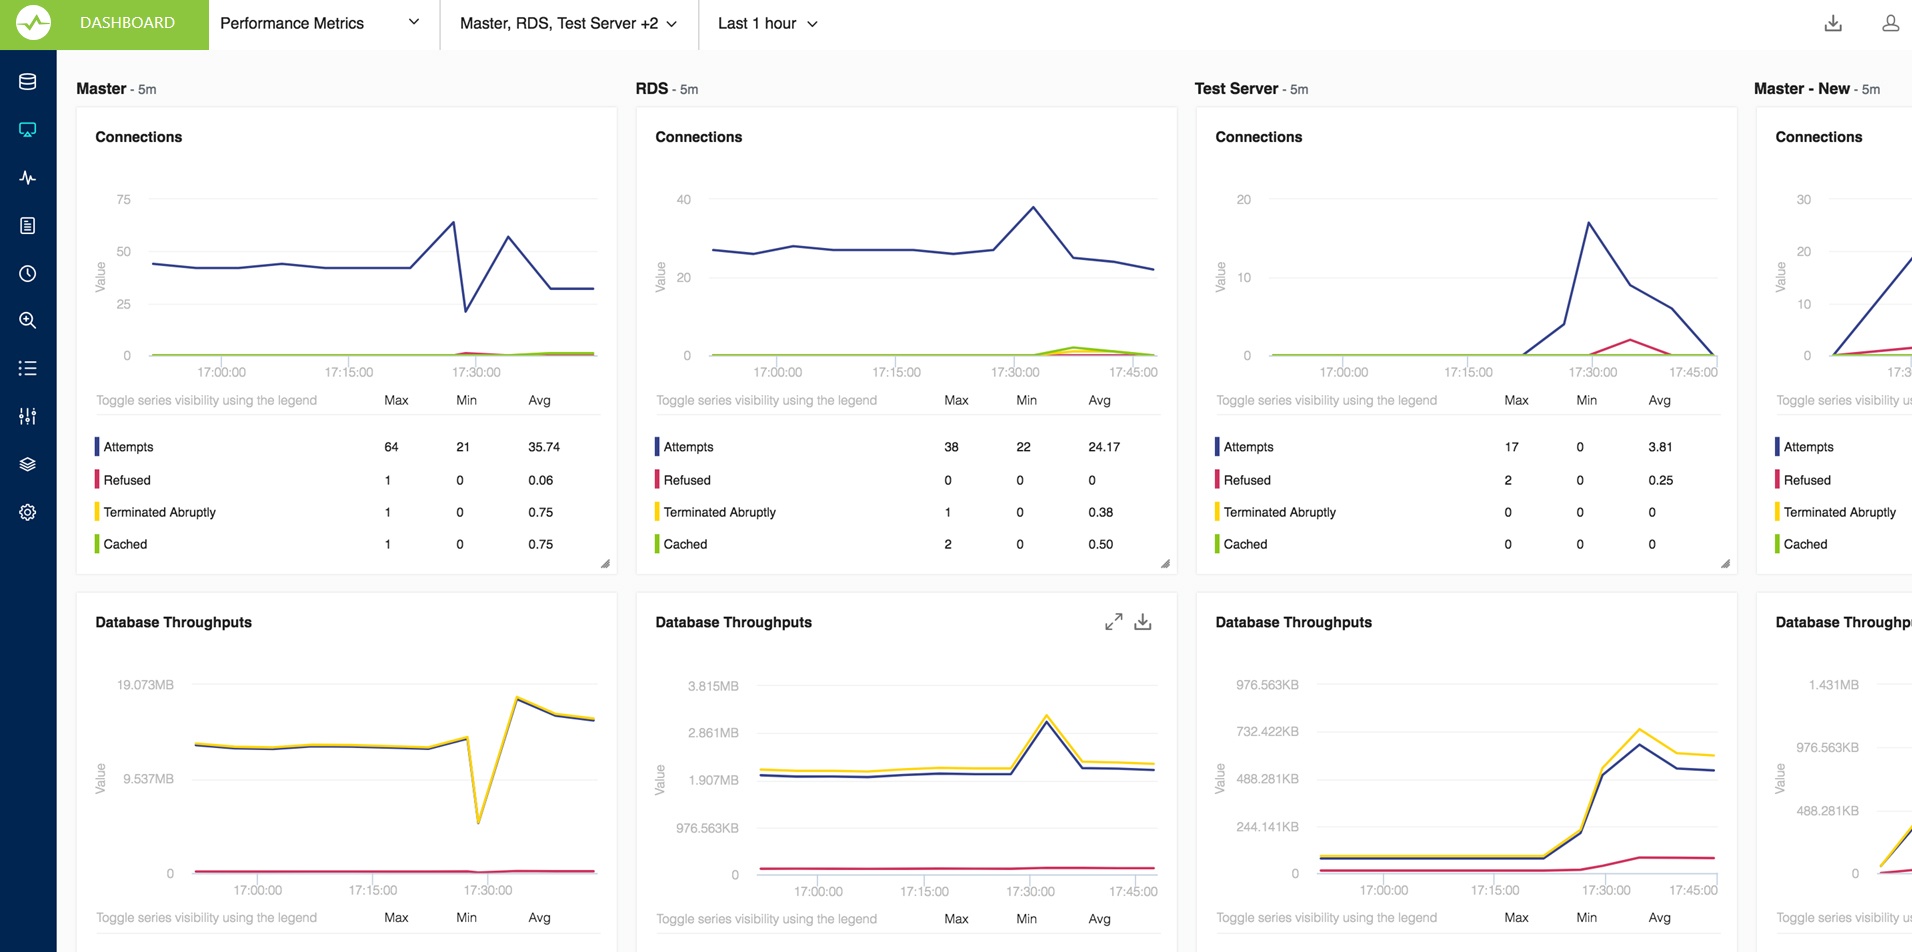The width and height of the screenshot is (1912, 952).
Task: Click the clock history sidebar icon
Action: (x=28, y=273)
